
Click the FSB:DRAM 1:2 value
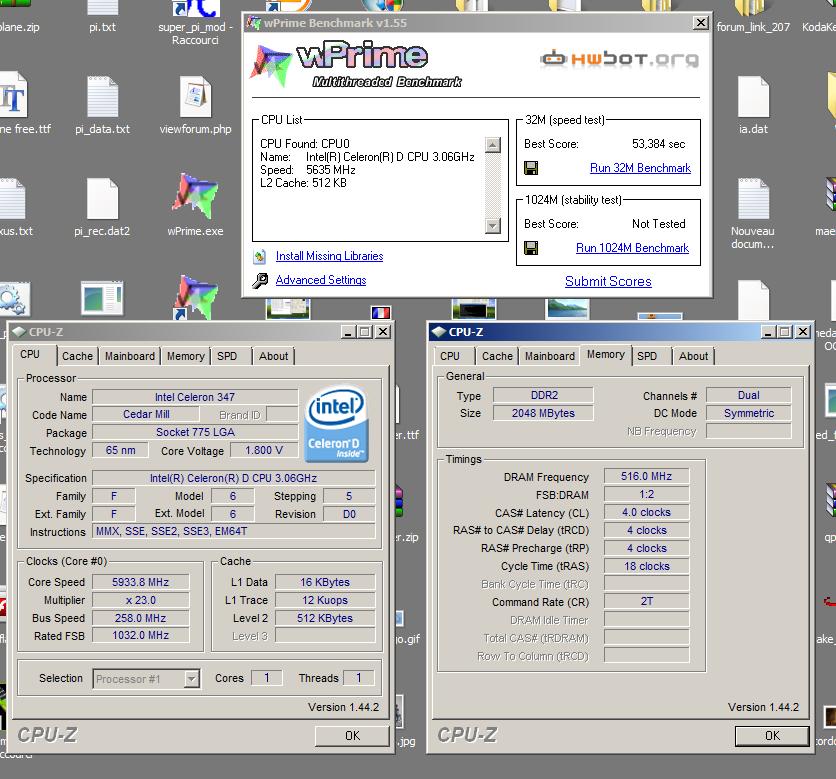coord(646,494)
